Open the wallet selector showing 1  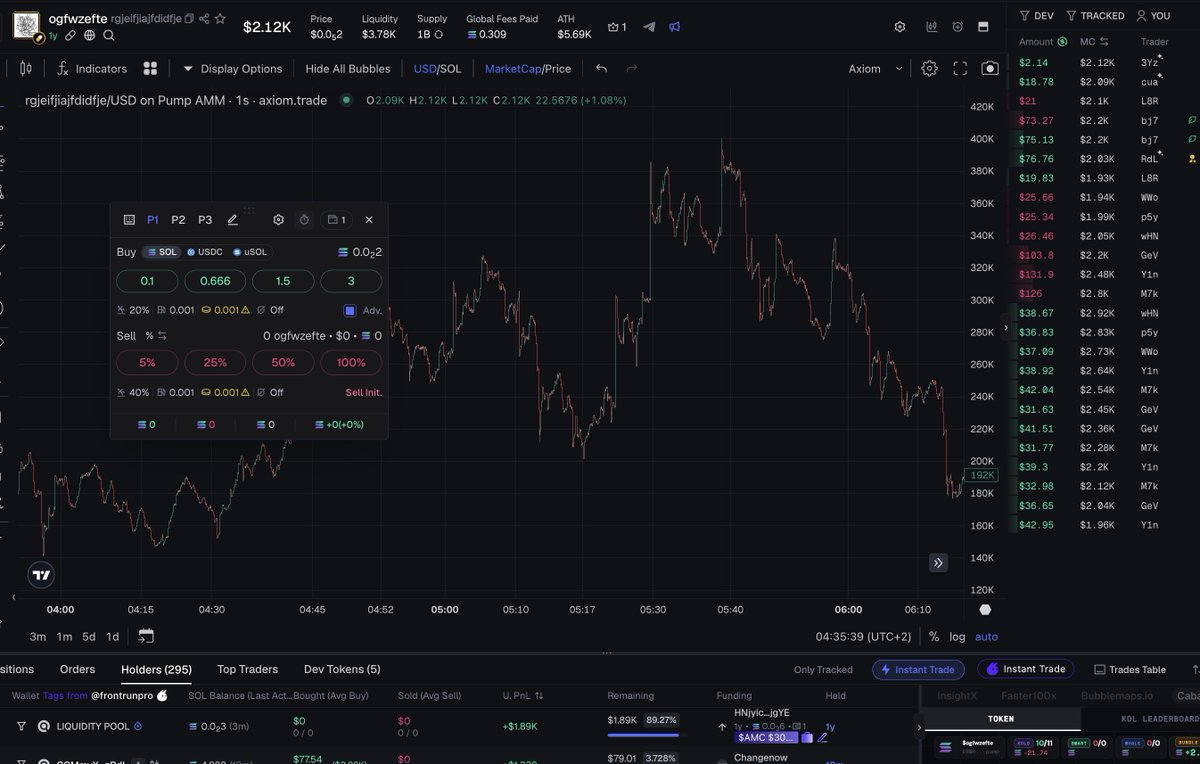click(x=336, y=220)
